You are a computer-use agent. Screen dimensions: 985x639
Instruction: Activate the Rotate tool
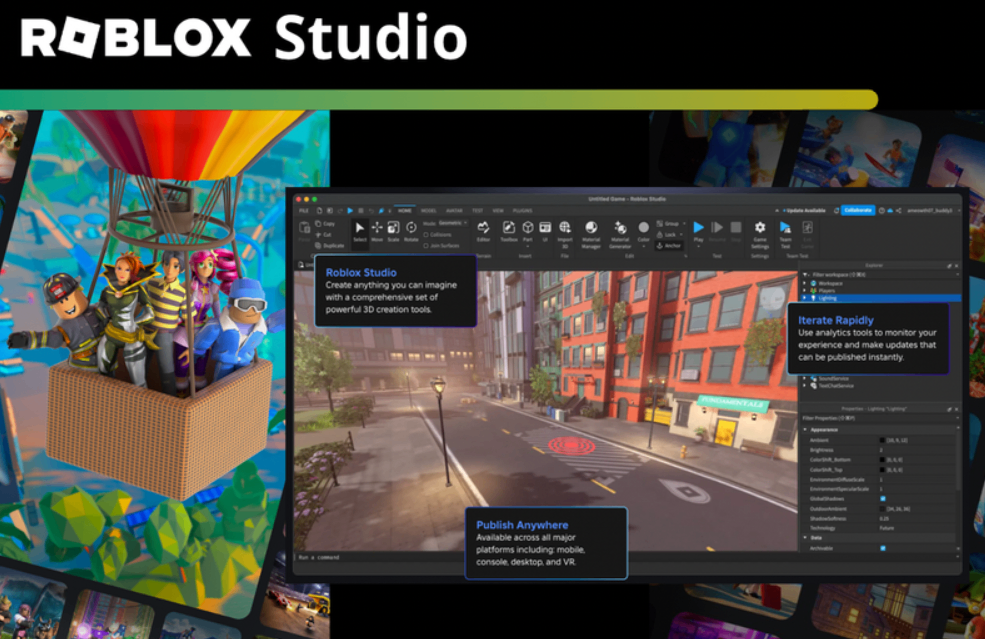coord(411,231)
